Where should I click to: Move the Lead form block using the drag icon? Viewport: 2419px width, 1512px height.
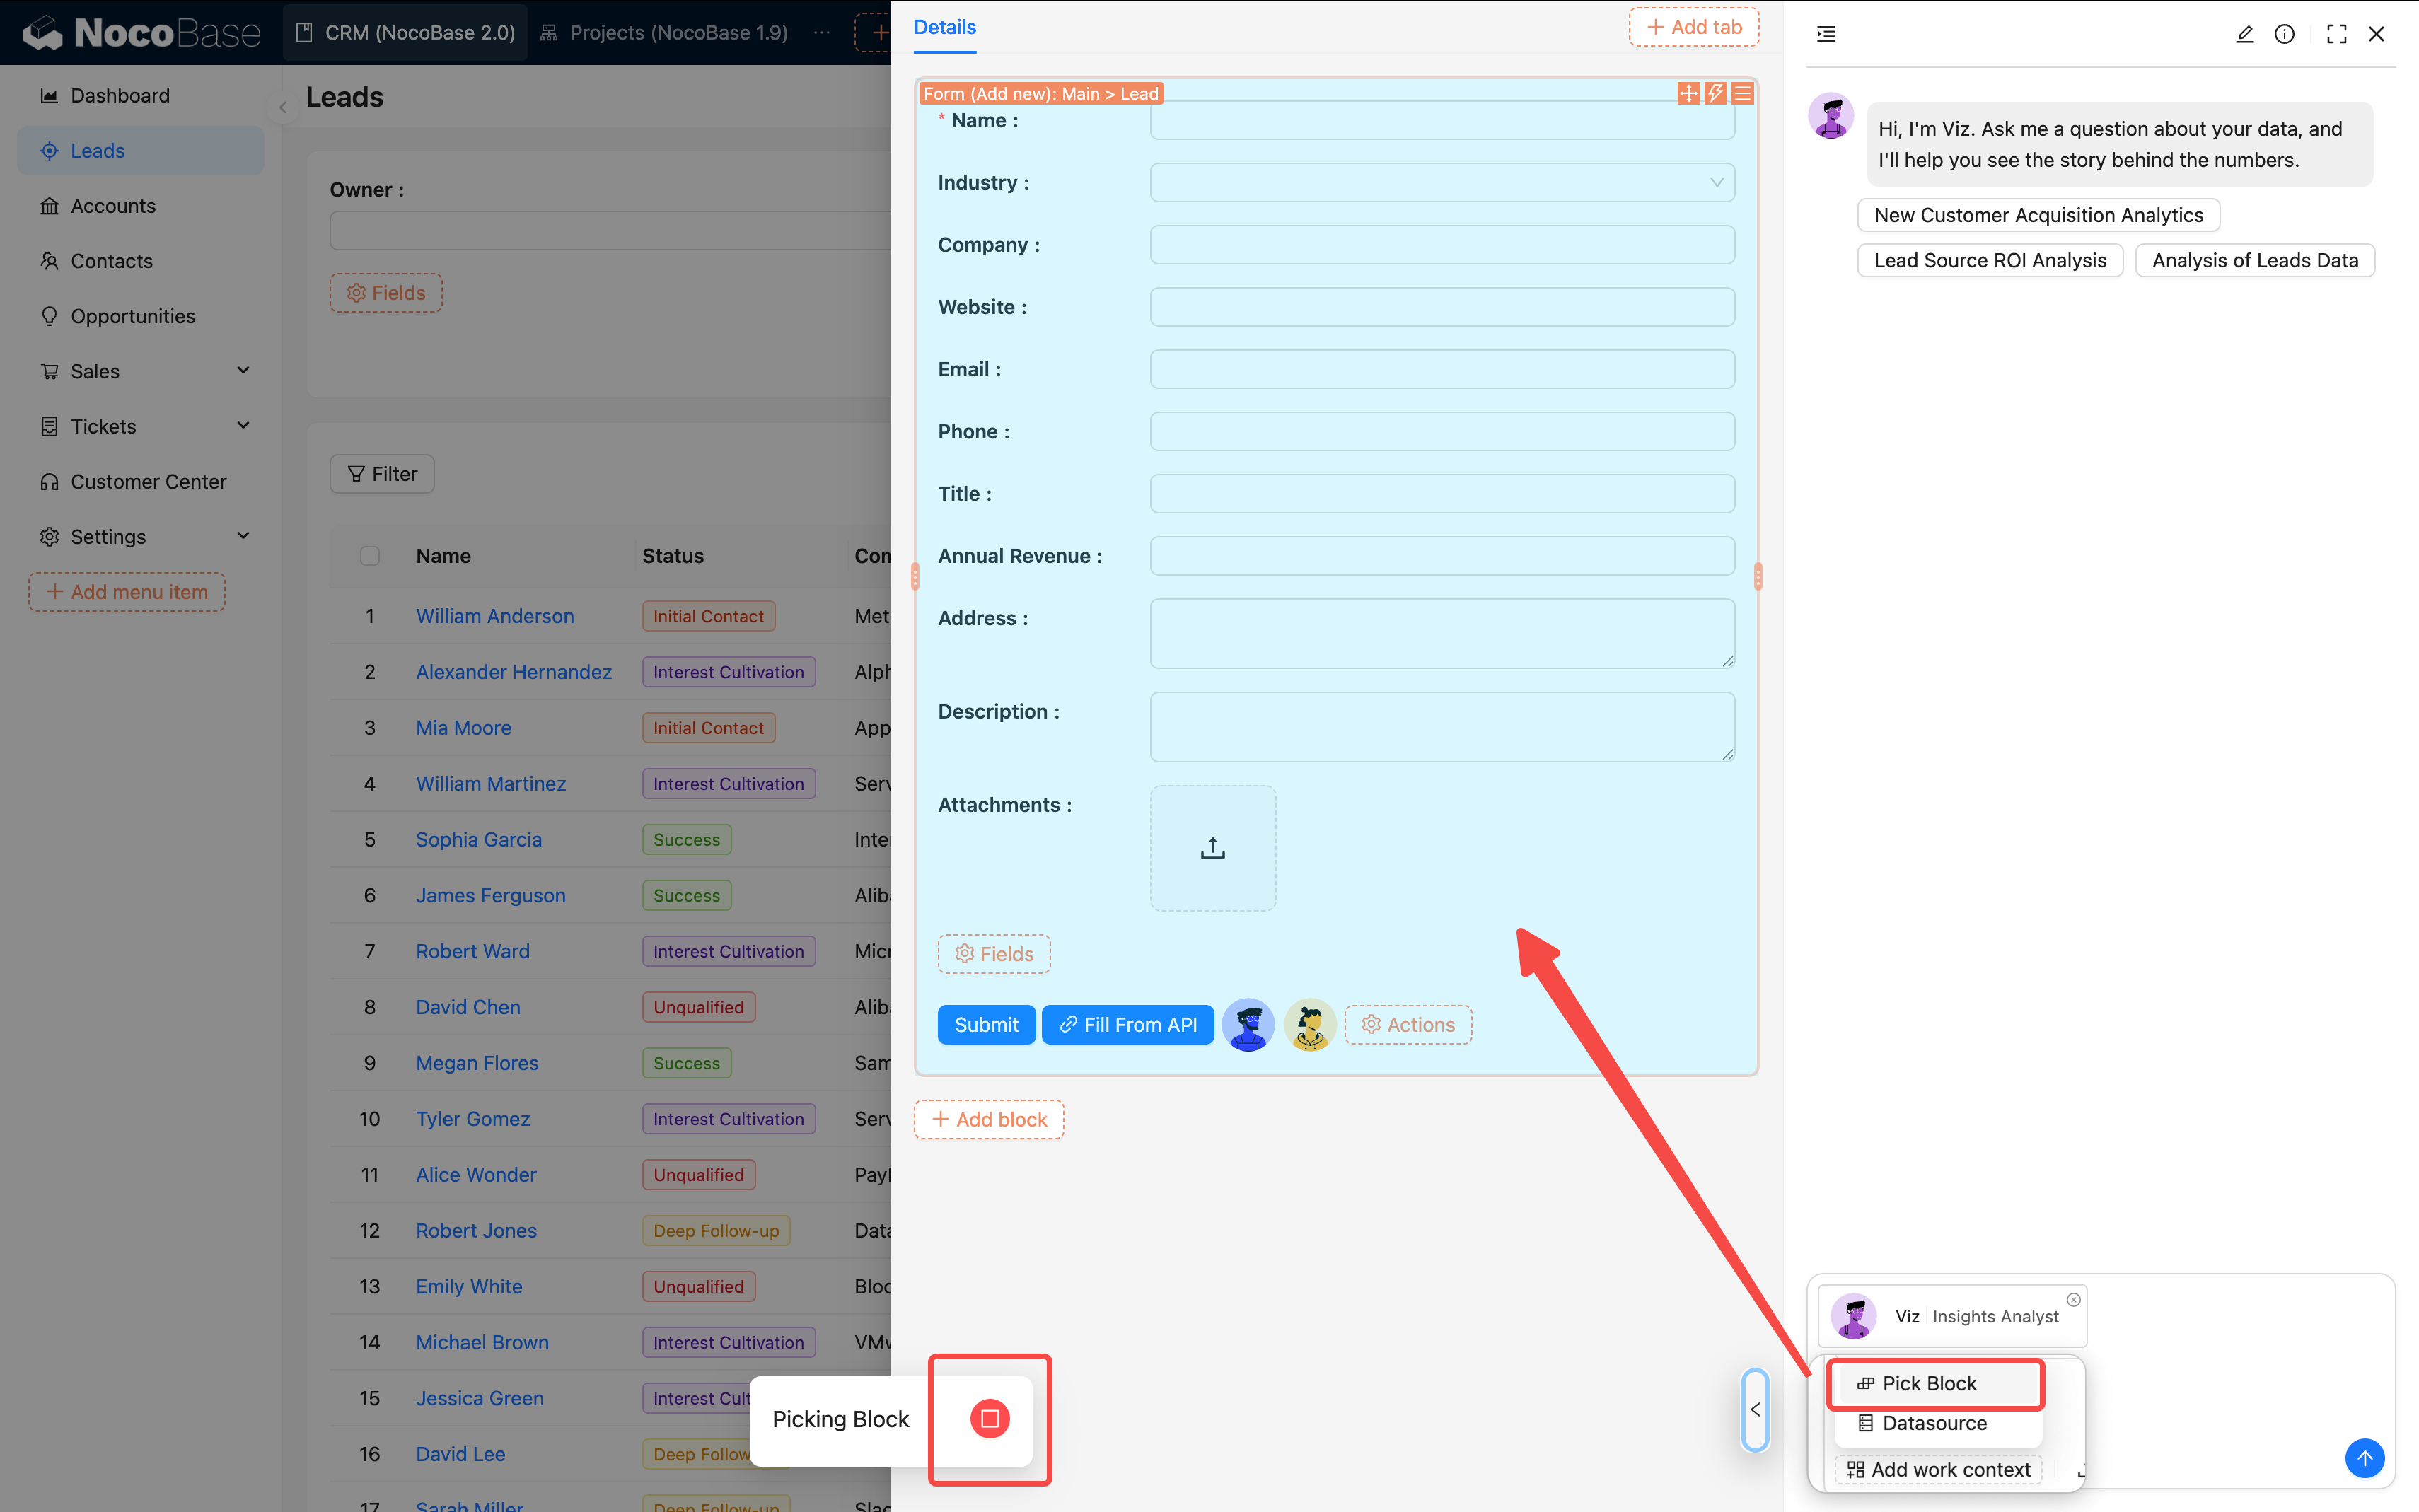[x=1688, y=93]
